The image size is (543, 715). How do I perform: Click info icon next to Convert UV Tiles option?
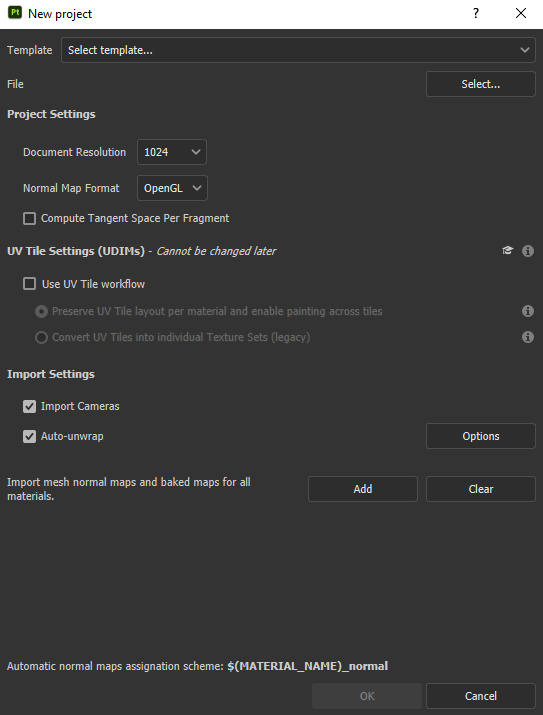click(x=527, y=337)
